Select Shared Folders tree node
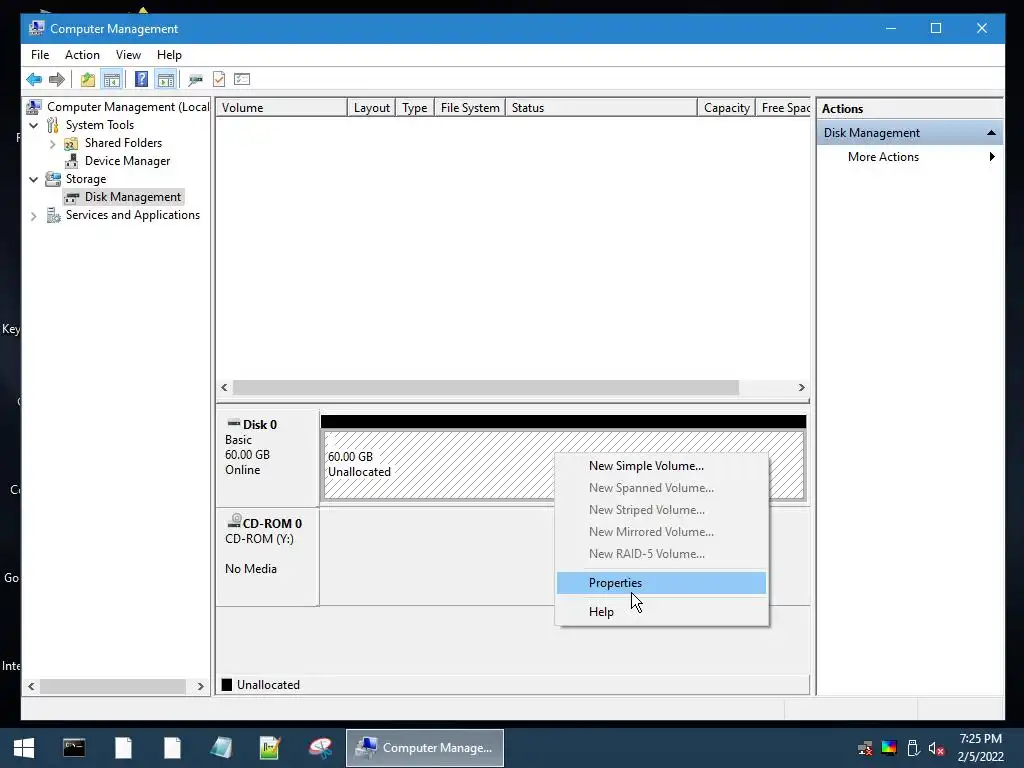The image size is (1024, 768). coord(123,143)
